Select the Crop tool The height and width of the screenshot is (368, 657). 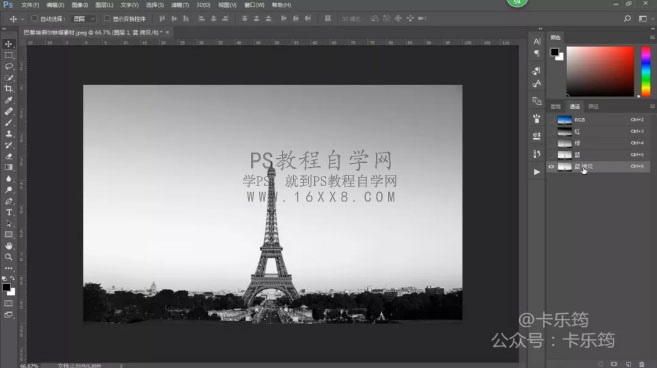point(8,89)
